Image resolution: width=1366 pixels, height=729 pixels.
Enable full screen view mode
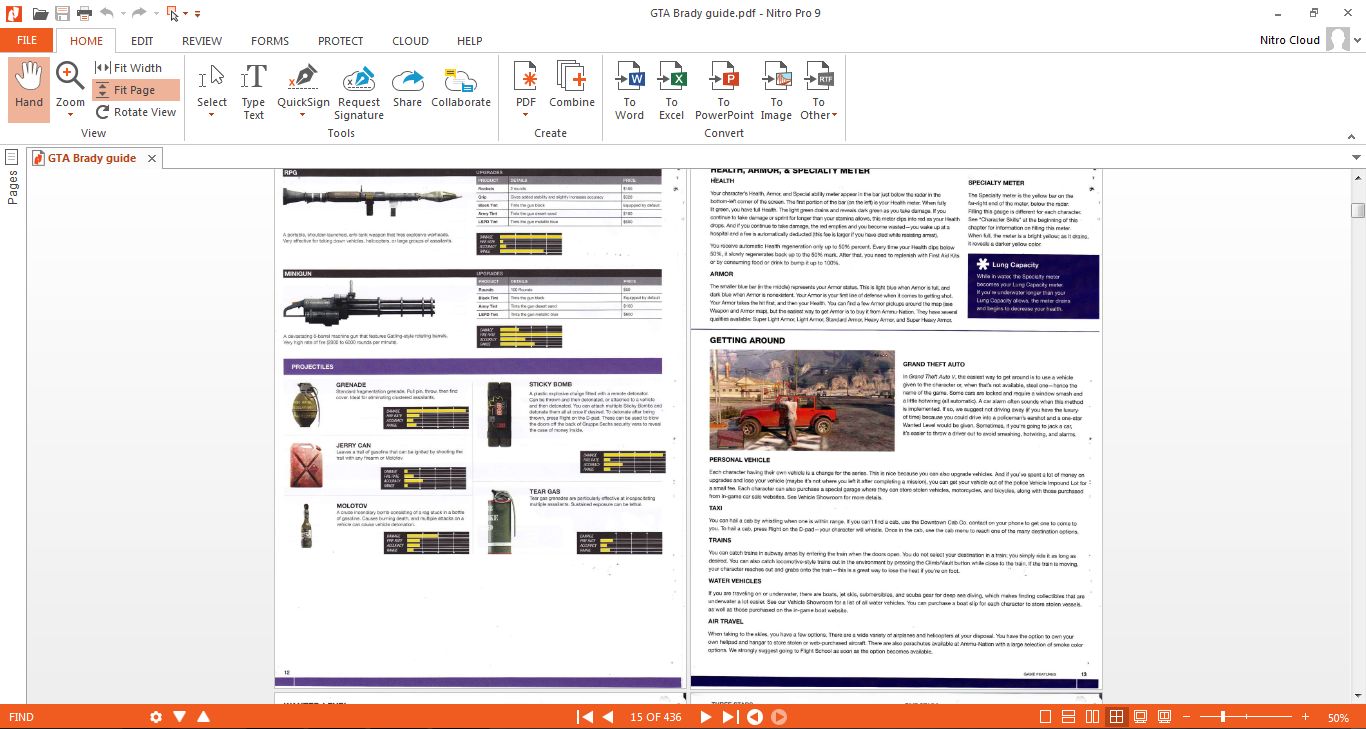[x=1140, y=717]
